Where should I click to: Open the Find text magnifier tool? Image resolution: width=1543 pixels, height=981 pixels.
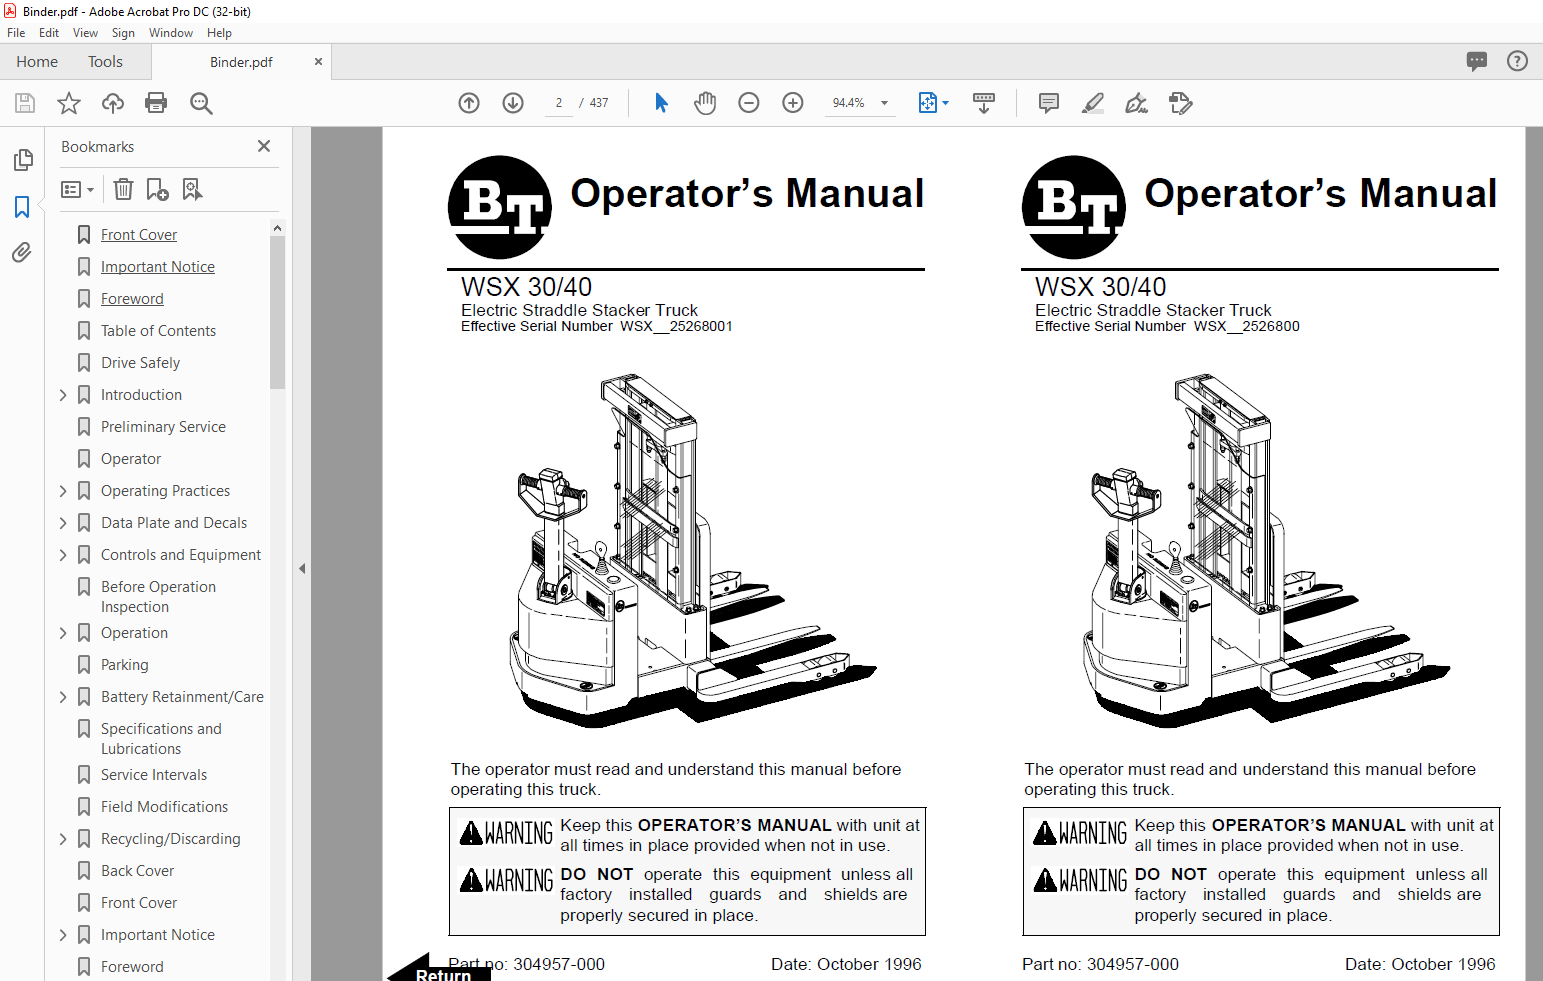click(201, 103)
